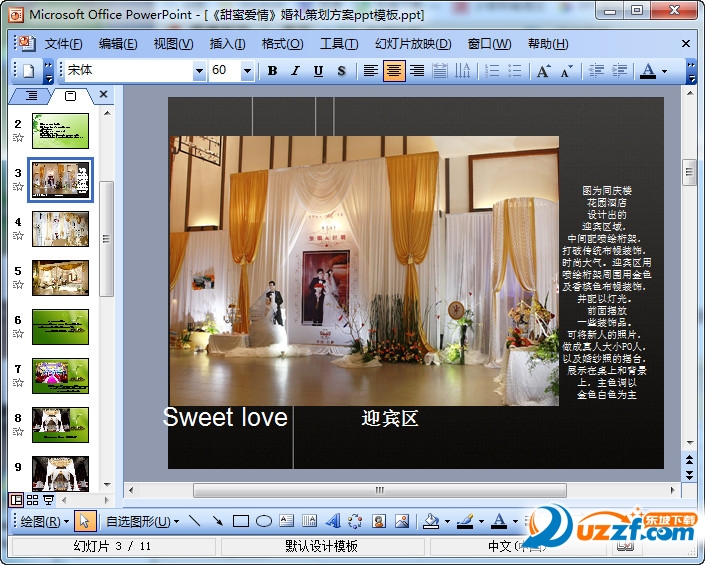The width and height of the screenshot is (705, 565).
Task: Insert clip art
Action: point(379,521)
